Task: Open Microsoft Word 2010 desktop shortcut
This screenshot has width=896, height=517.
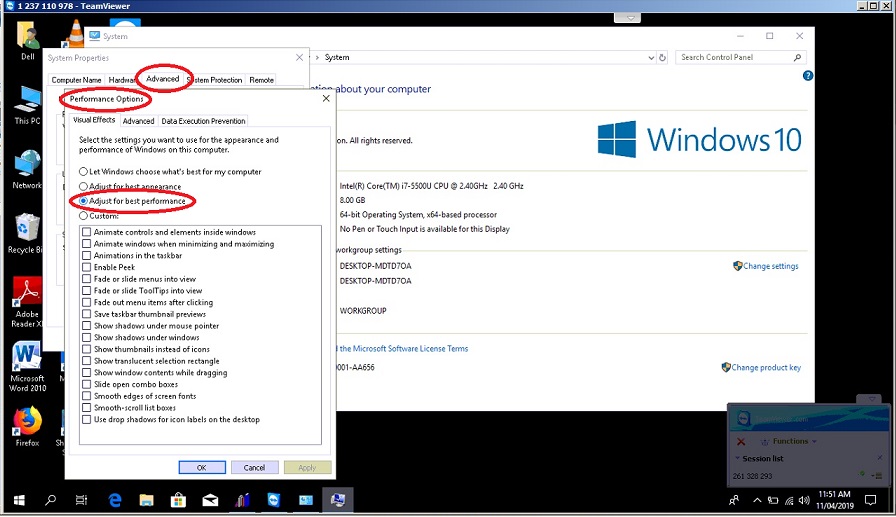Action: click(27, 360)
